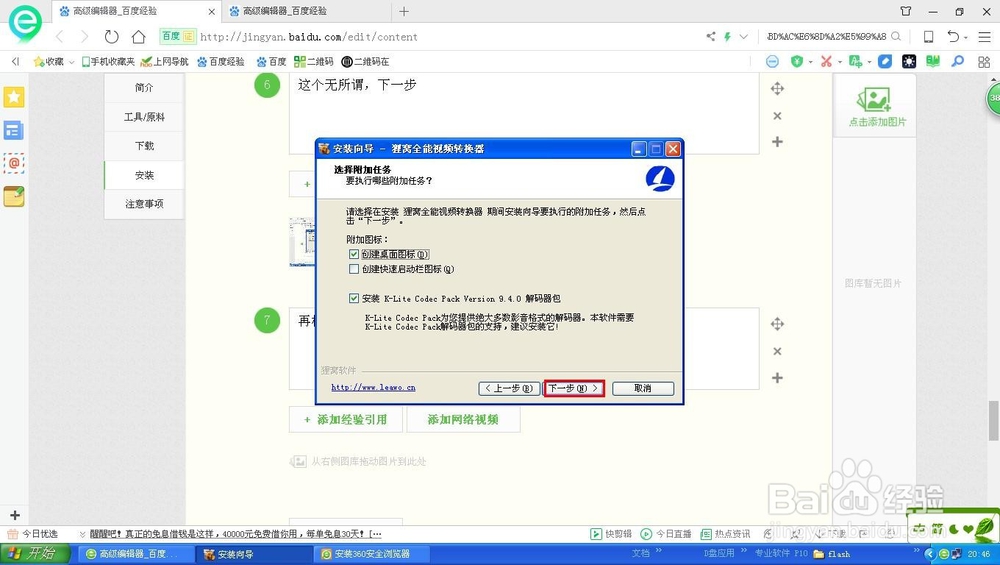Click the blue magnifier extension icon
This screenshot has width=1000, height=565.
958,61
